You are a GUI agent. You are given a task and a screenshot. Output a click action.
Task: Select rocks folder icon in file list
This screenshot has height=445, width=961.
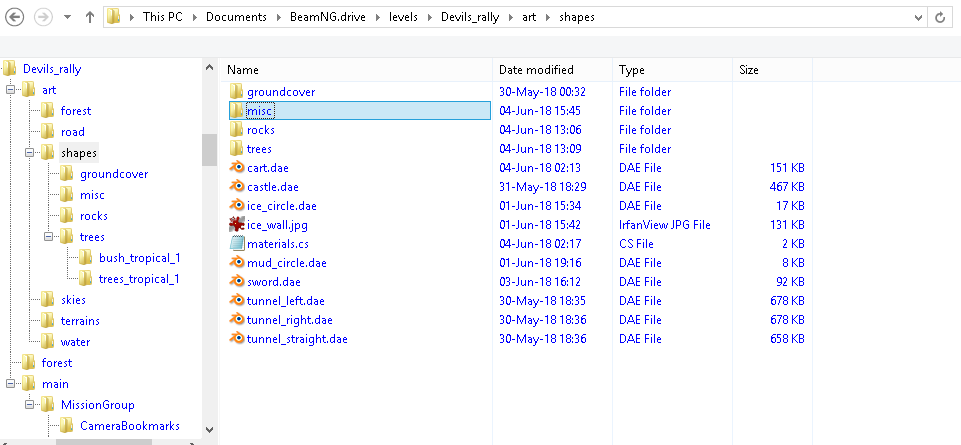click(237, 130)
